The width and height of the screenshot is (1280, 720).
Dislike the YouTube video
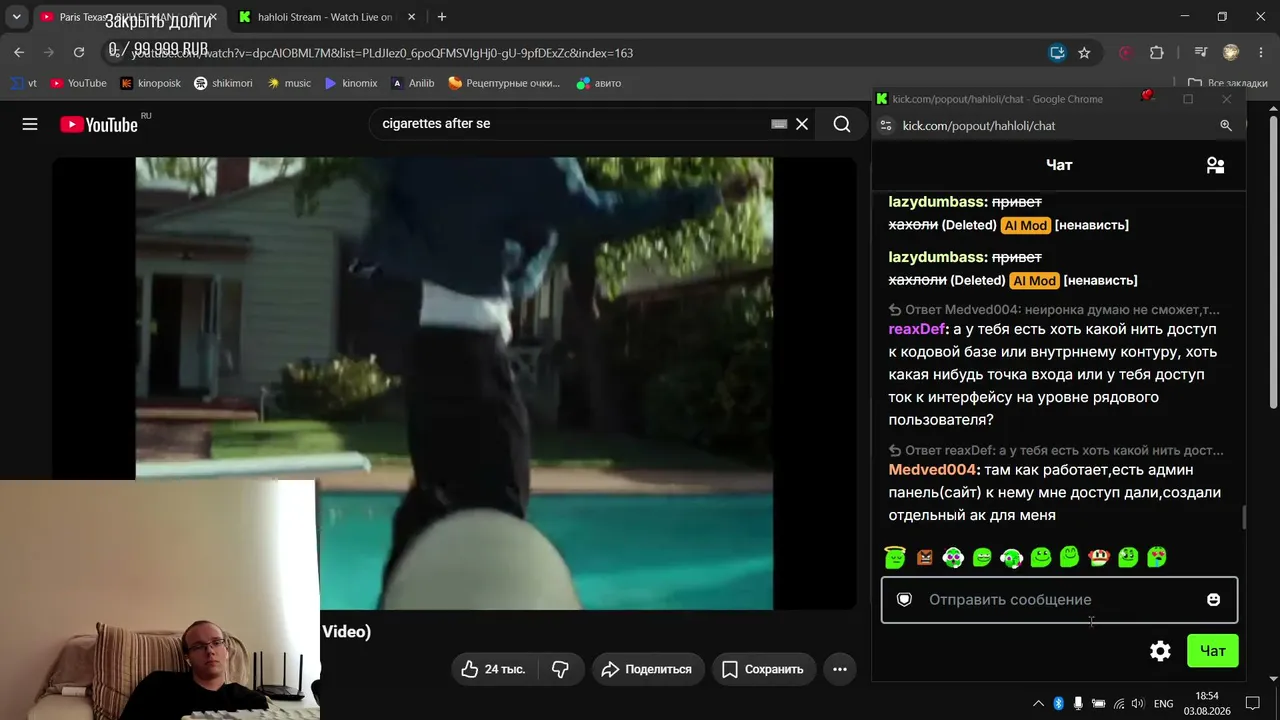click(560, 669)
